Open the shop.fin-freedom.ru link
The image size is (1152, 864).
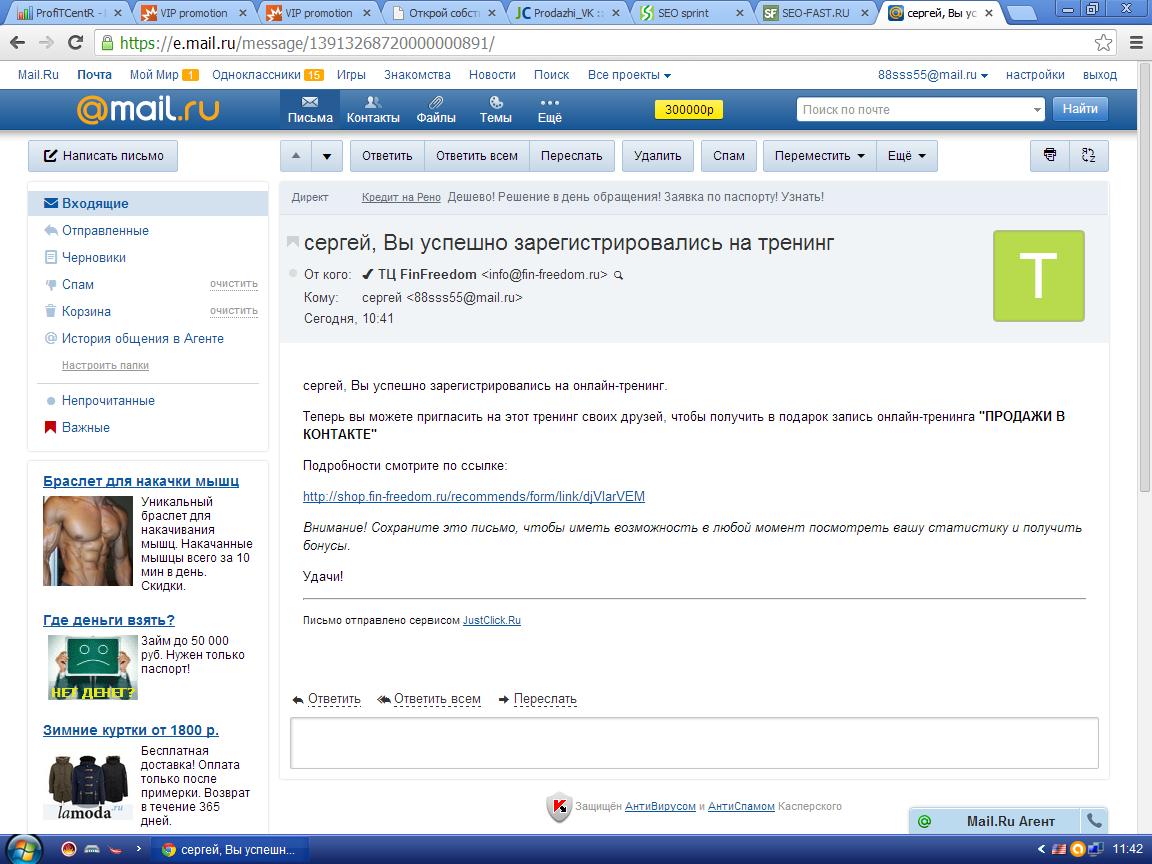coord(474,497)
